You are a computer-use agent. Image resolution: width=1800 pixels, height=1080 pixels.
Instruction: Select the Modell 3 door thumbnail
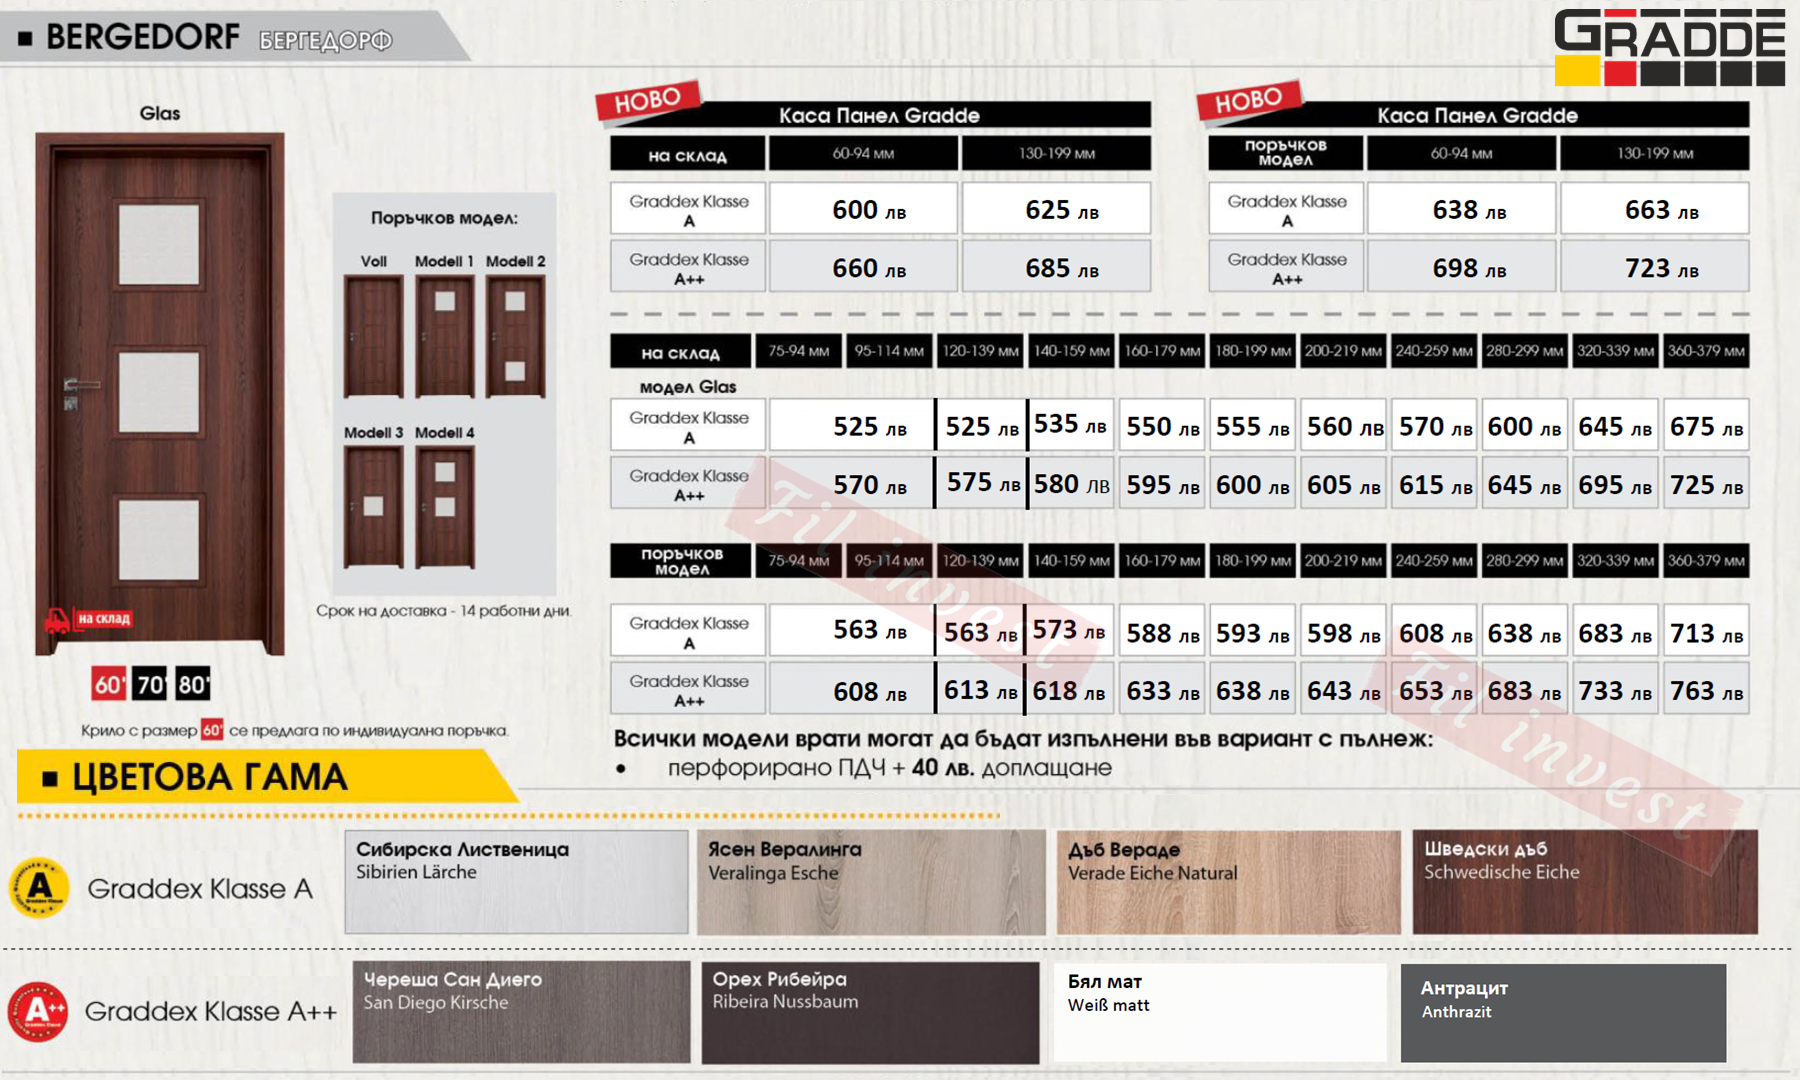pos(374,507)
